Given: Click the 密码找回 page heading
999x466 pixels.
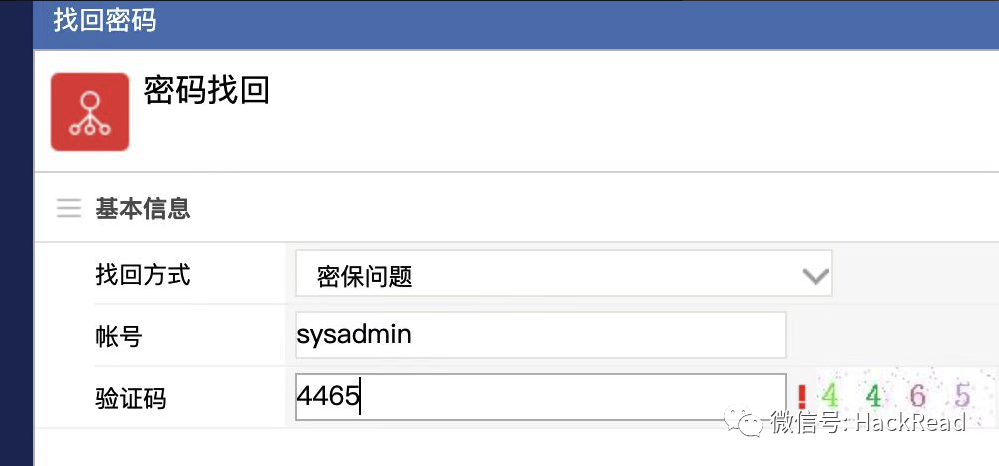Looking at the screenshot, I should (x=207, y=91).
